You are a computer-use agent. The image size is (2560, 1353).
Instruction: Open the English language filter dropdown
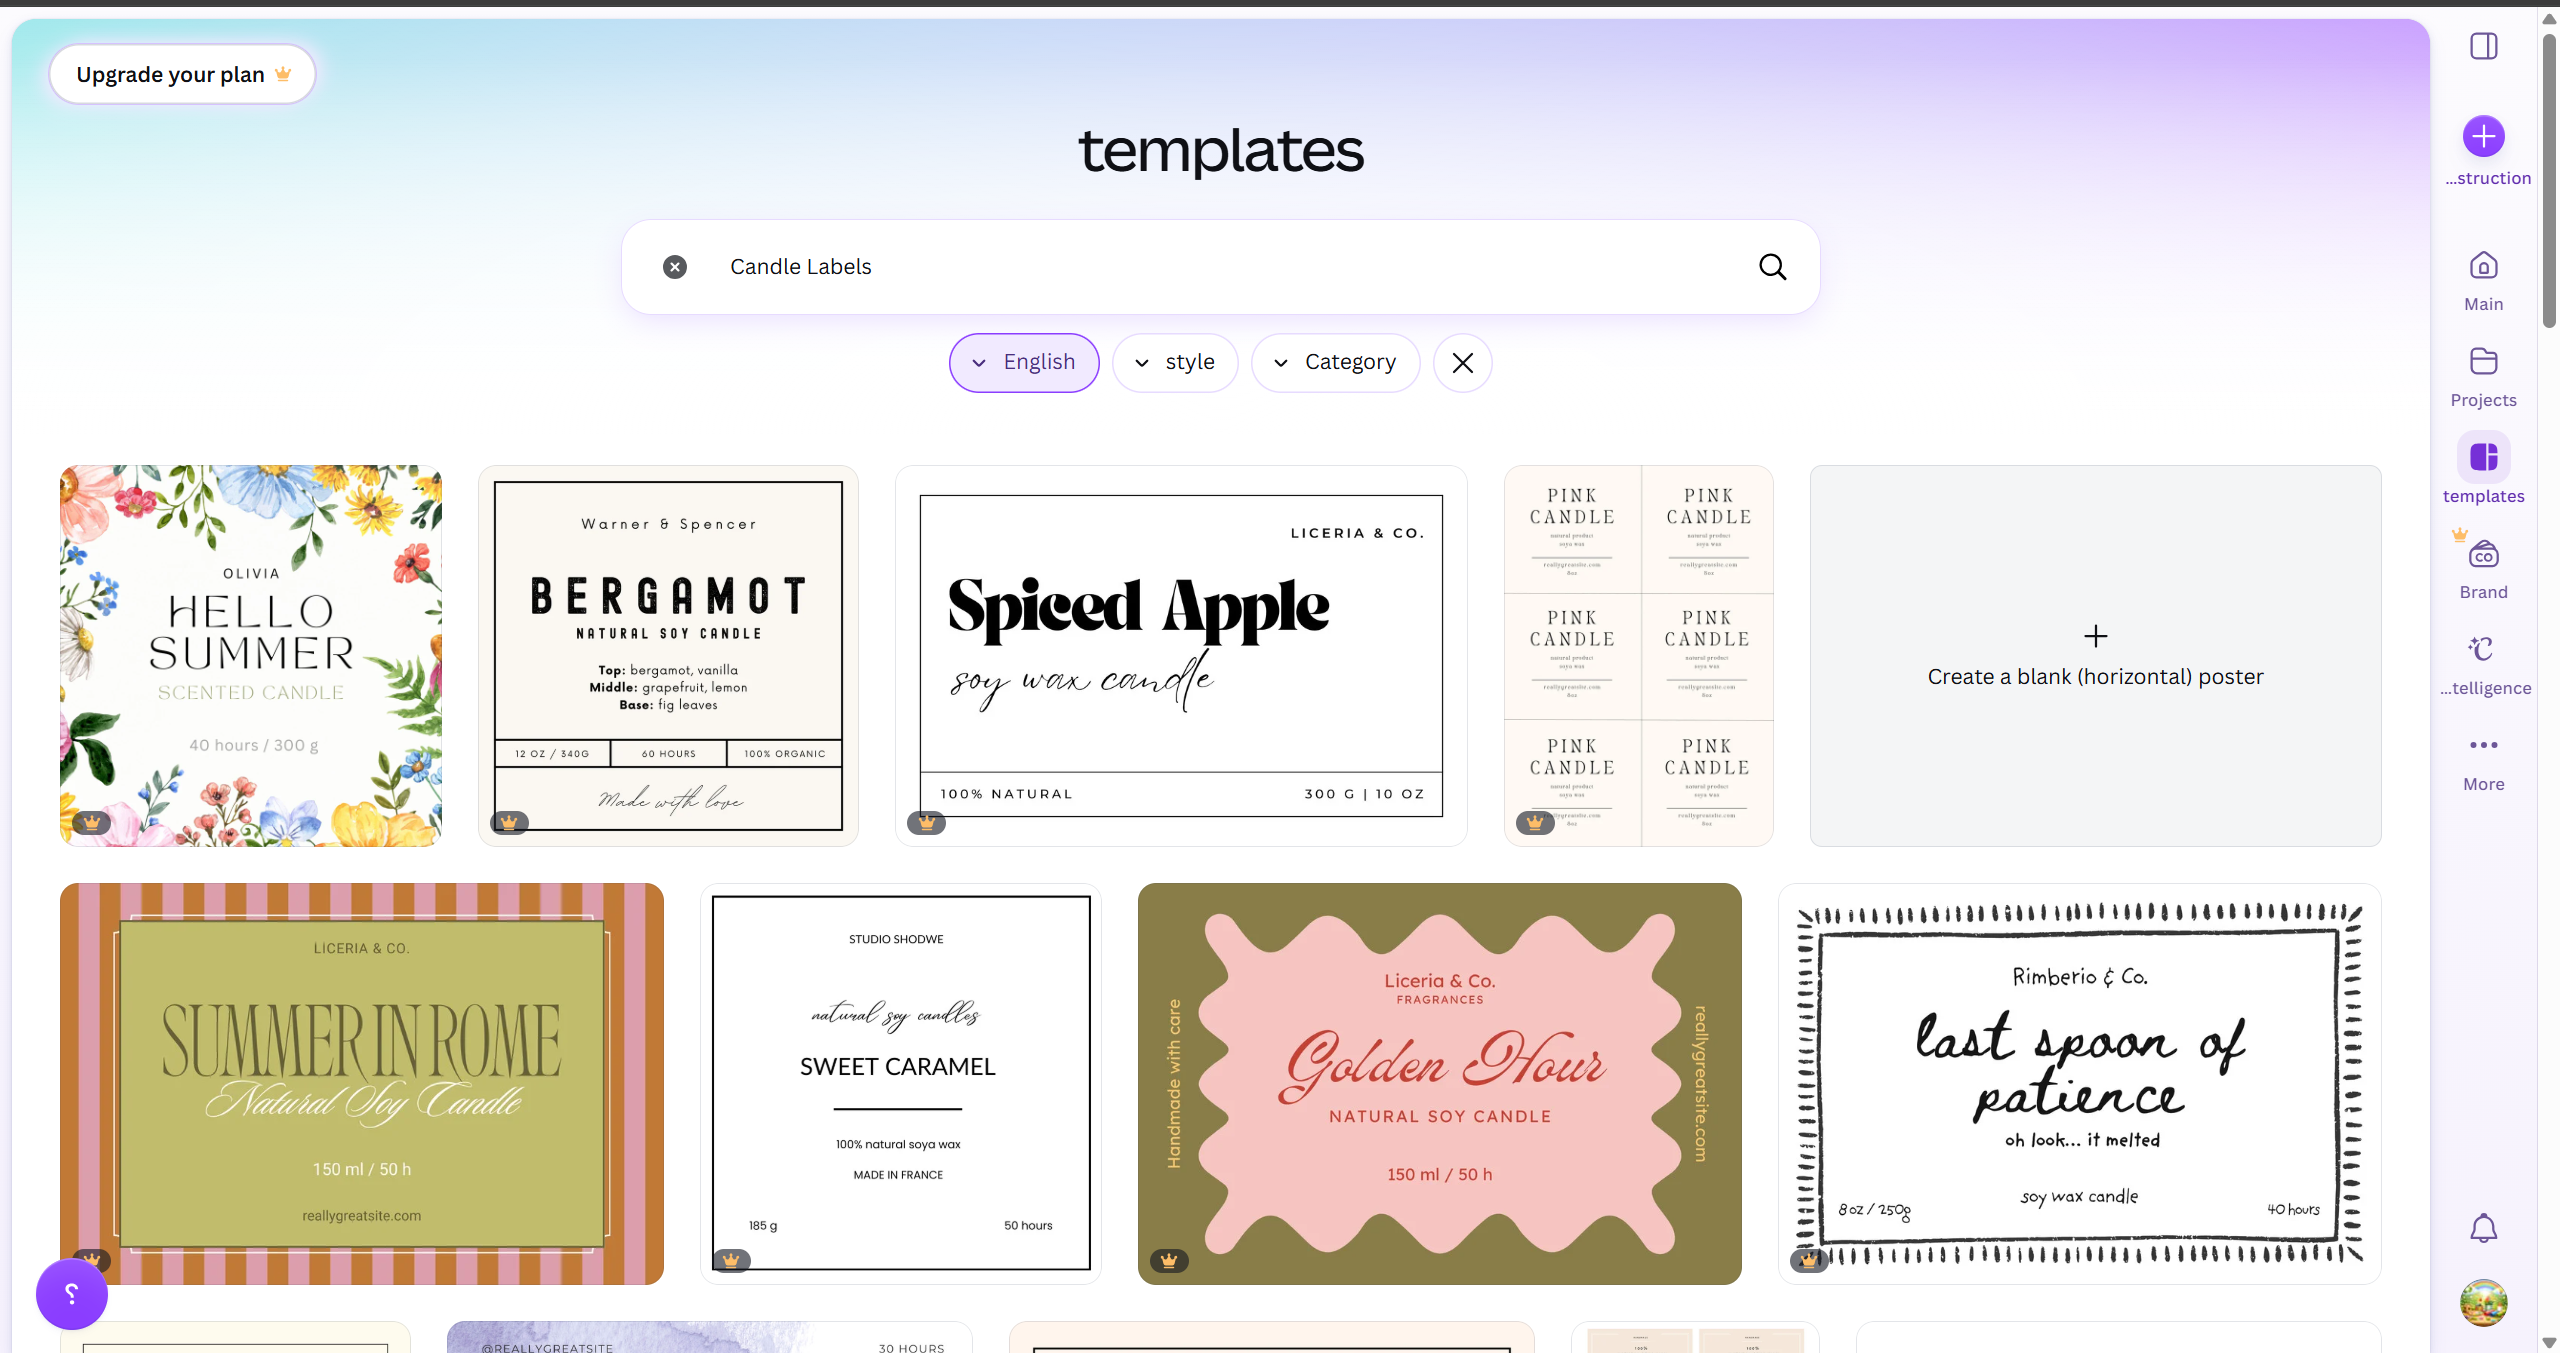pos(1024,363)
